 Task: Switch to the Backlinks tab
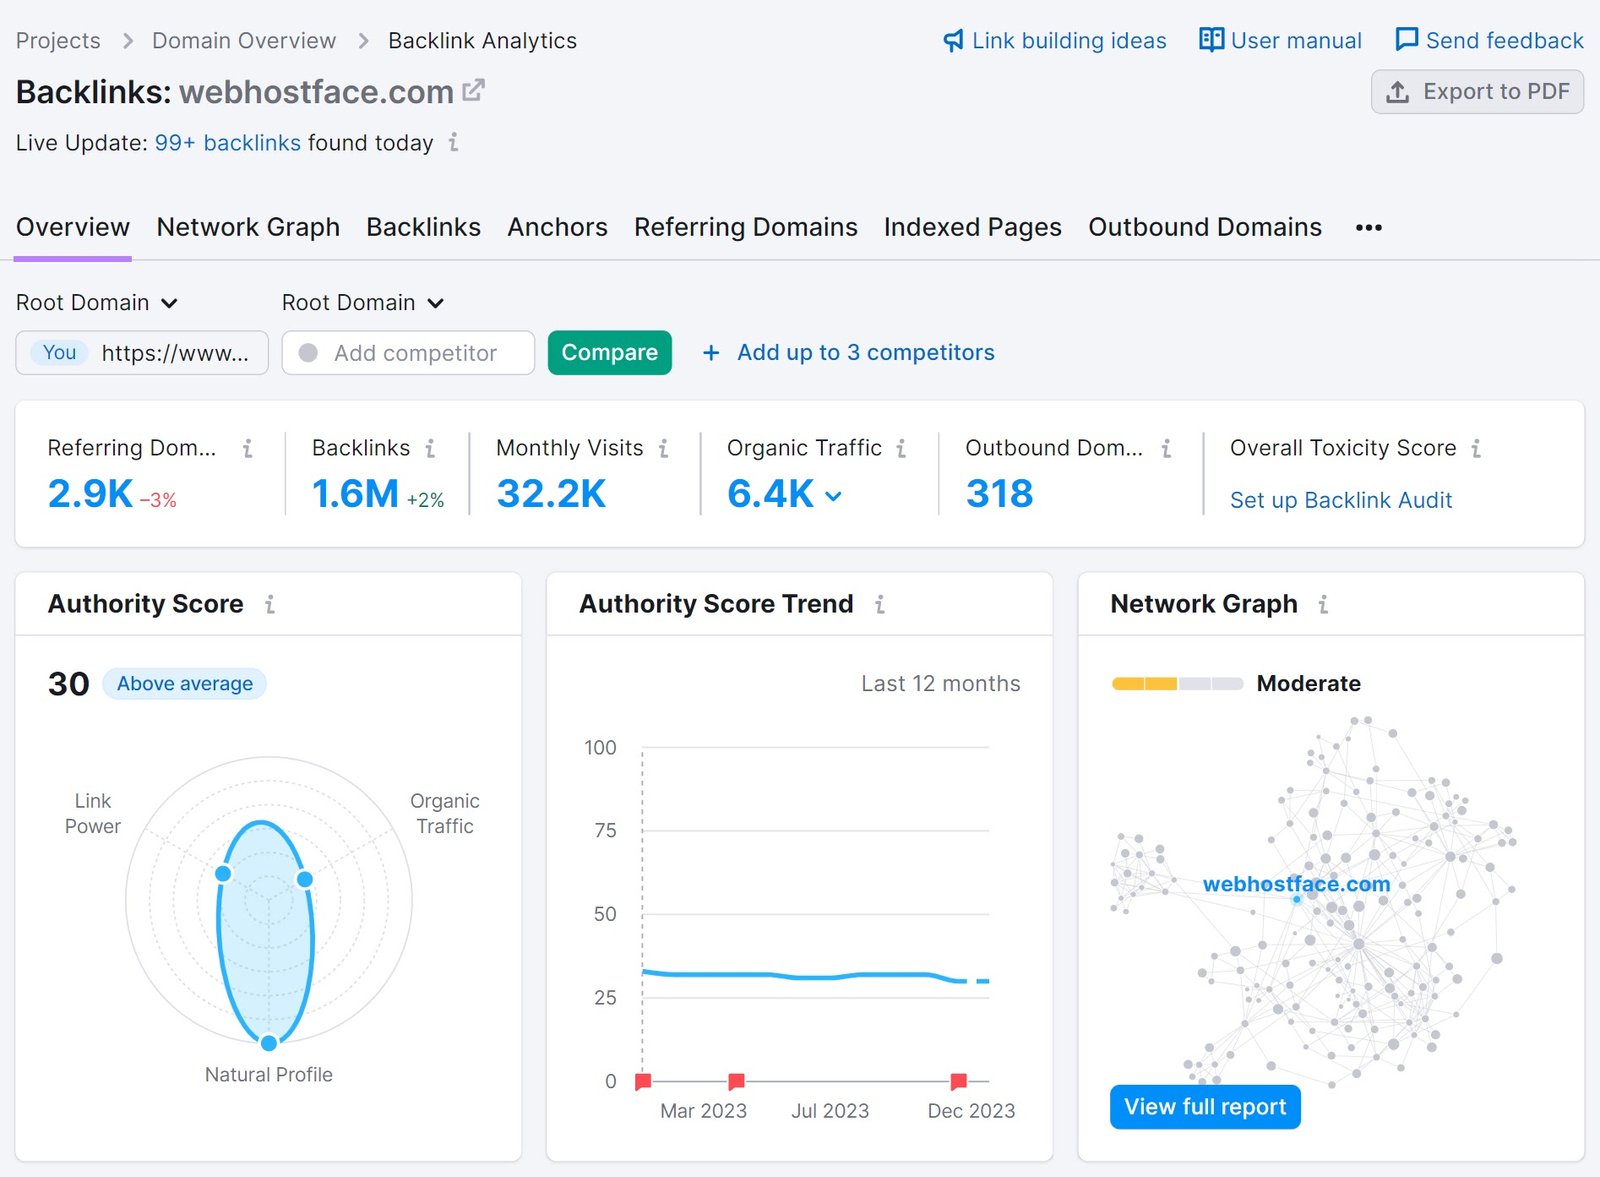point(423,227)
